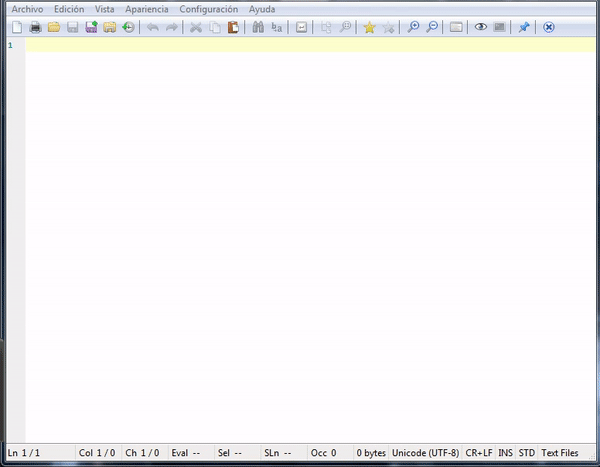Click 'Ch 1 / 0' status field
Screen dimensions: 600x467
pyautogui.click(x=145, y=453)
